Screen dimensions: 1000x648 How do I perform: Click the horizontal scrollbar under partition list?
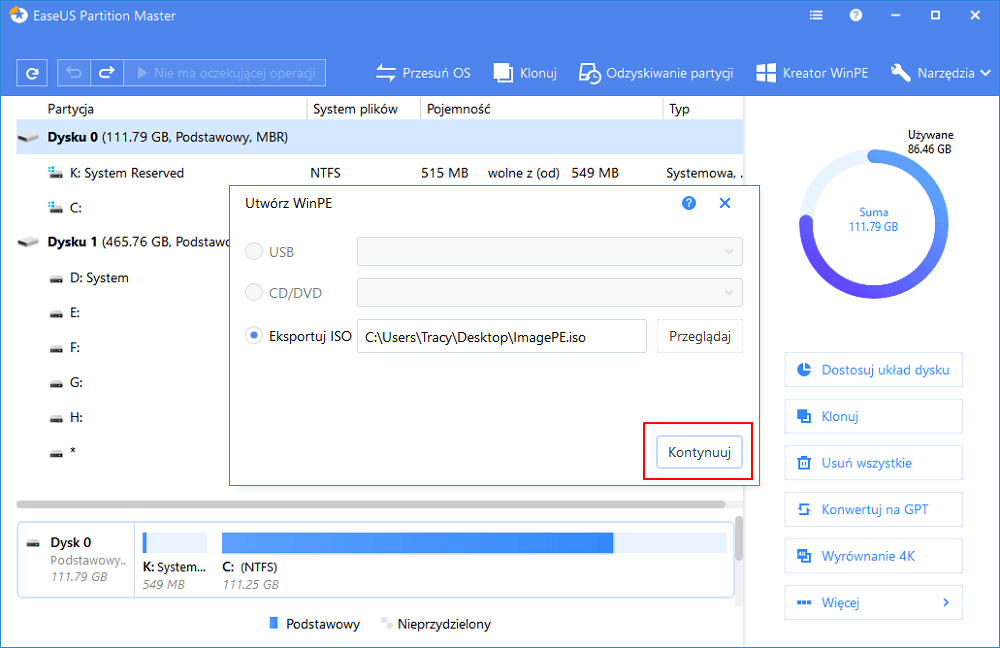coord(371,504)
